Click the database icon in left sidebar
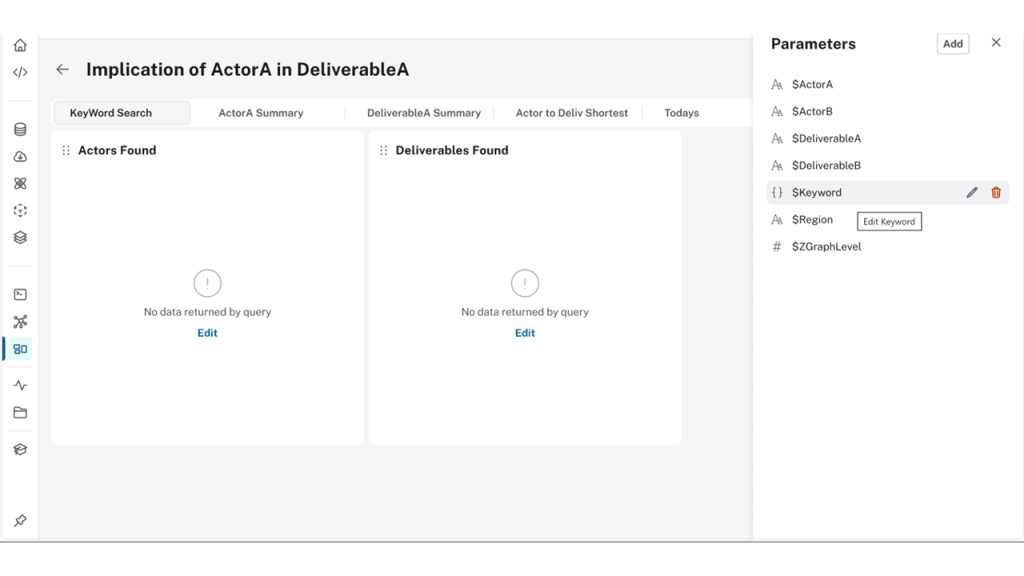Image resolution: width=1024 pixels, height=576 pixels. click(x=20, y=130)
